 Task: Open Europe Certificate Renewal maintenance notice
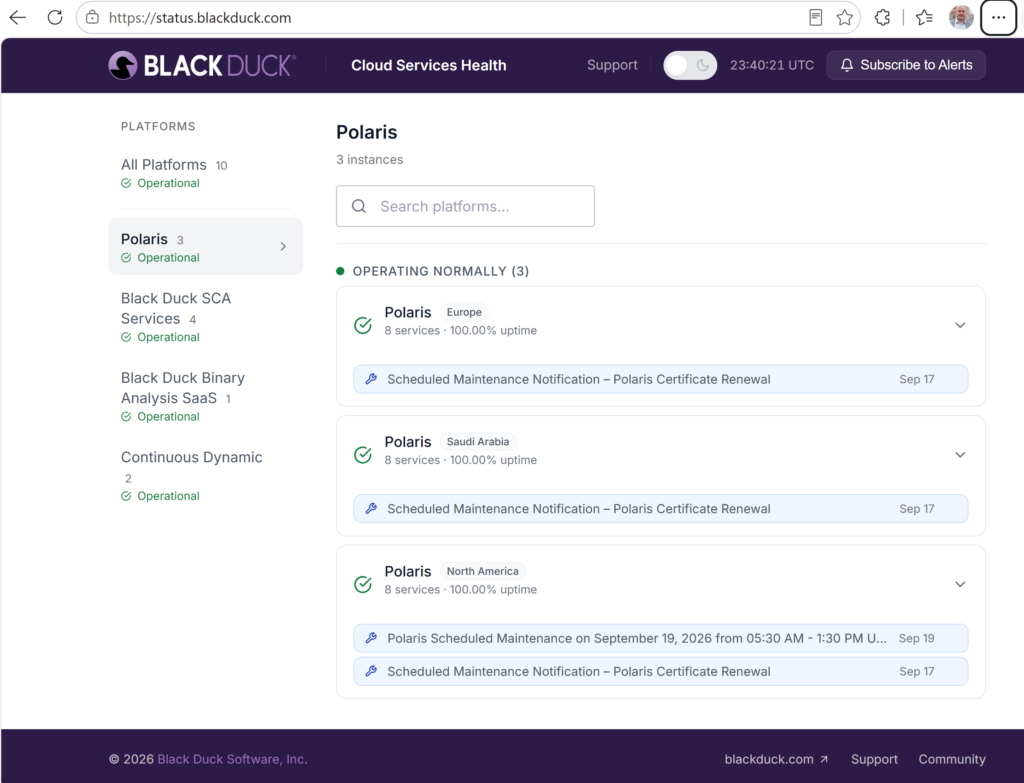pos(660,379)
